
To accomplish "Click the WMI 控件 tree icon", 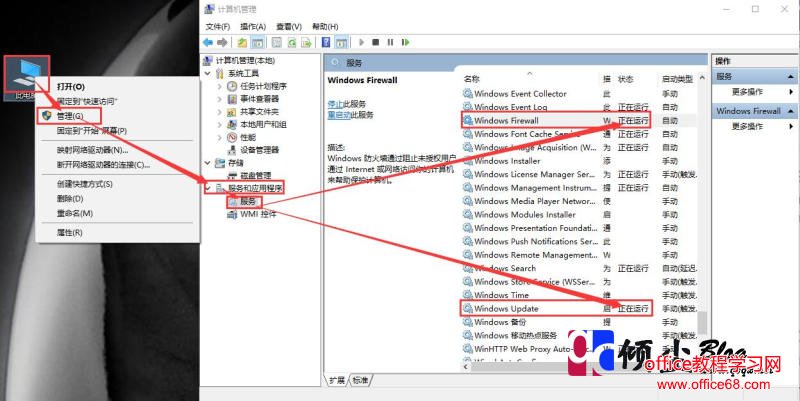I will pos(232,214).
